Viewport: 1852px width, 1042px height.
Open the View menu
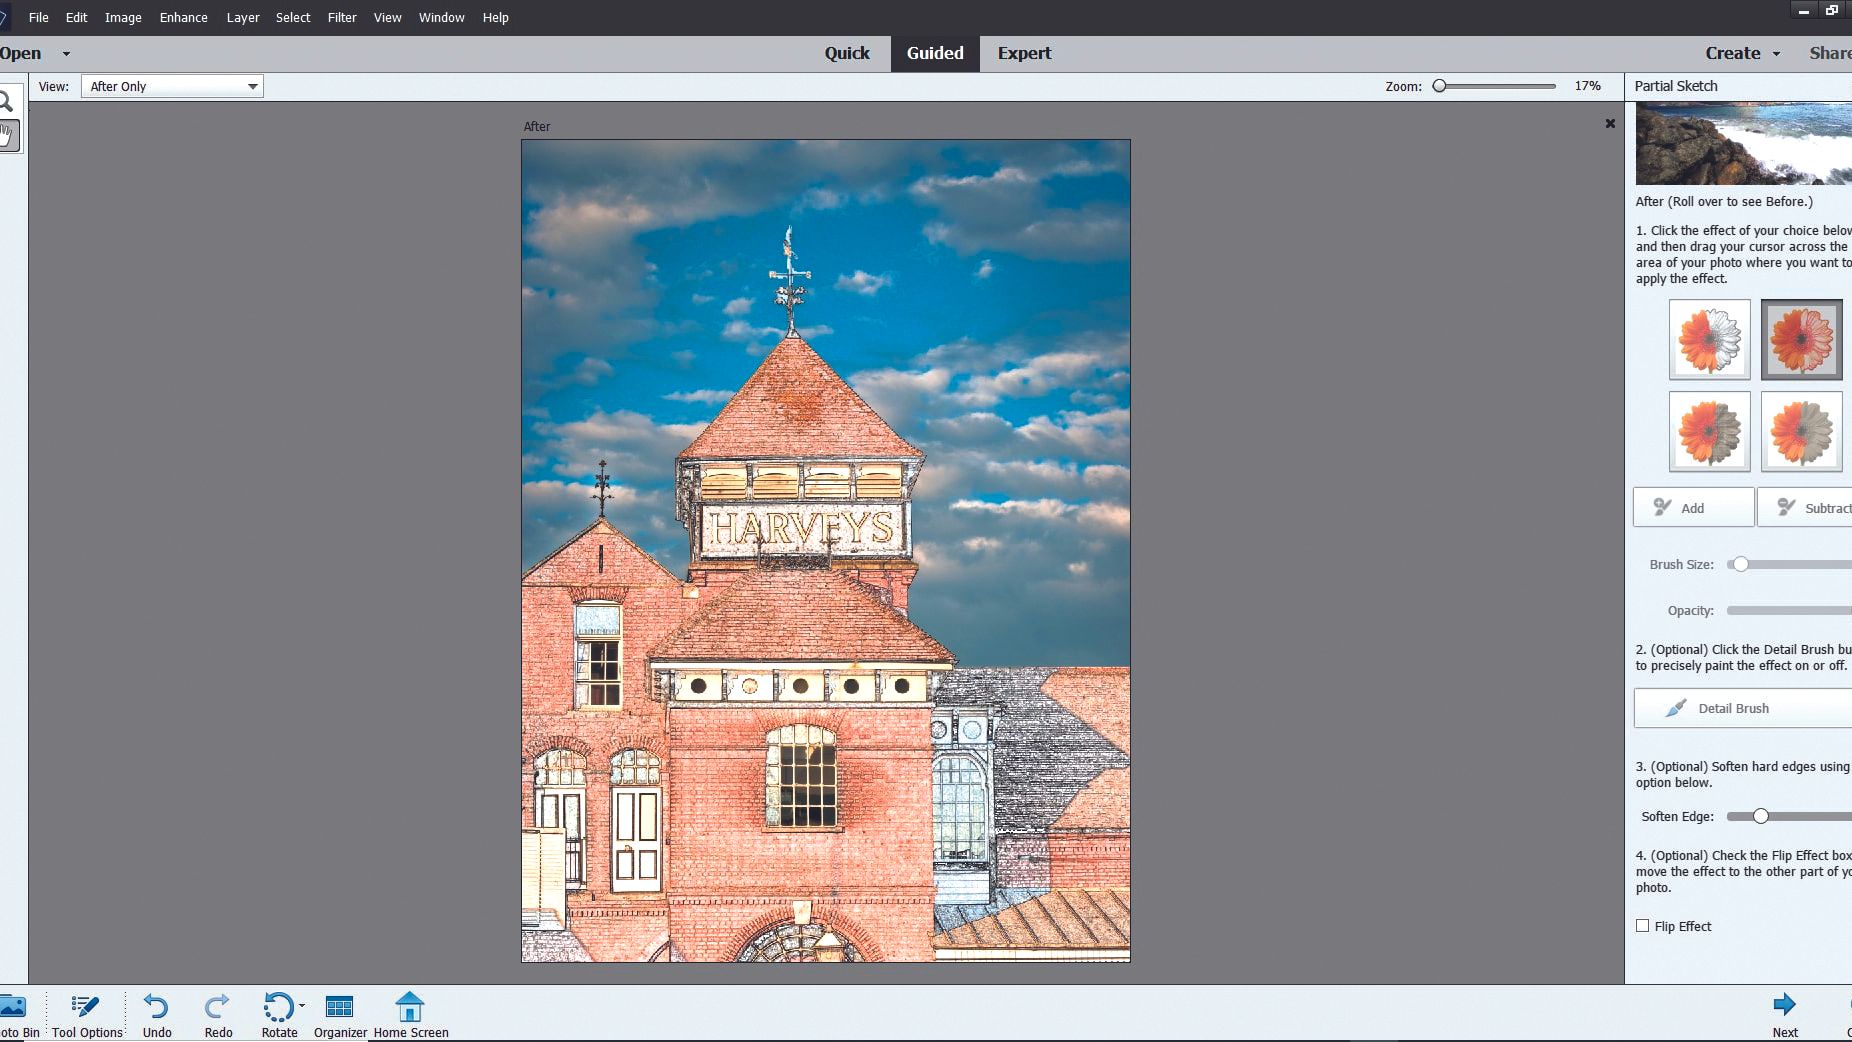click(x=387, y=17)
